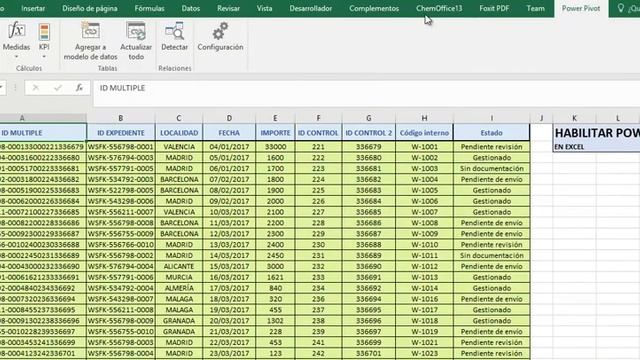Select the Power Pivot tab
This screenshot has height=360, width=640.
(581, 8)
